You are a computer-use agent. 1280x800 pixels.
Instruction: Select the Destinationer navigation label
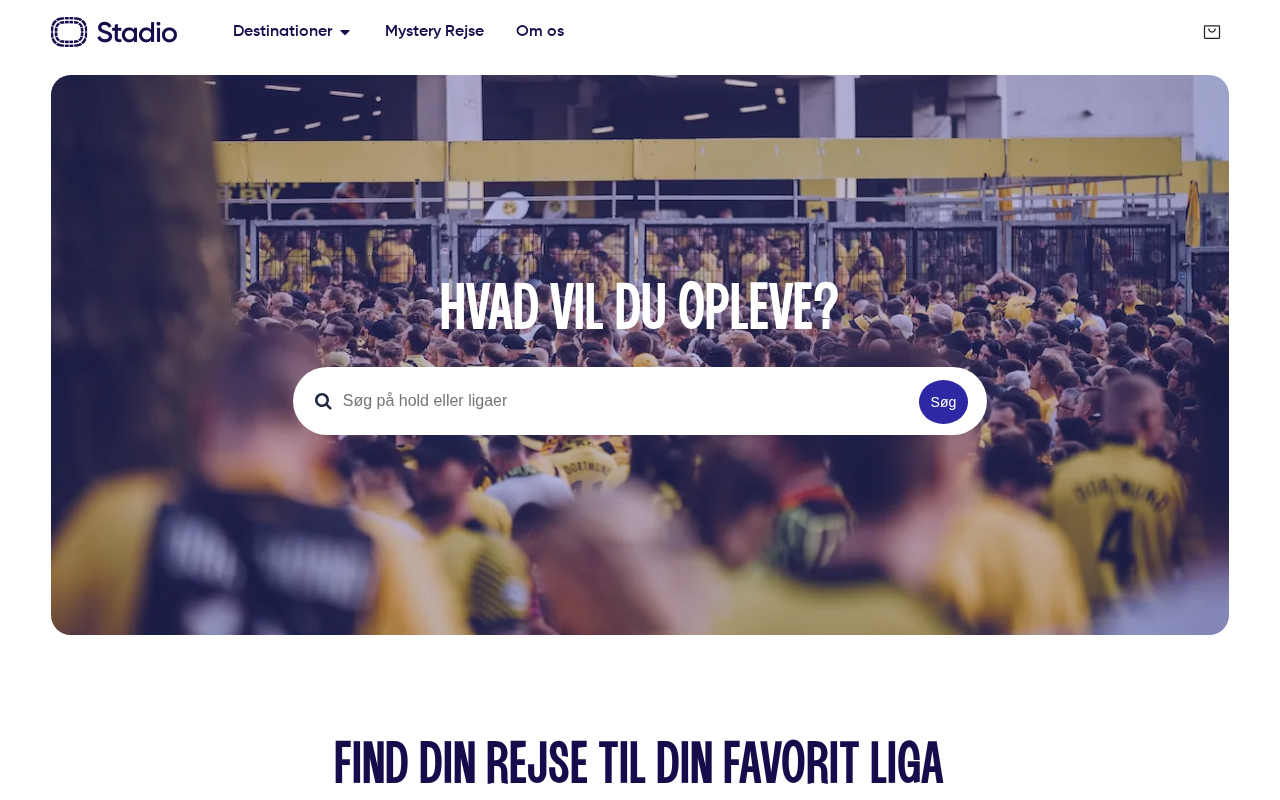pos(283,31)
